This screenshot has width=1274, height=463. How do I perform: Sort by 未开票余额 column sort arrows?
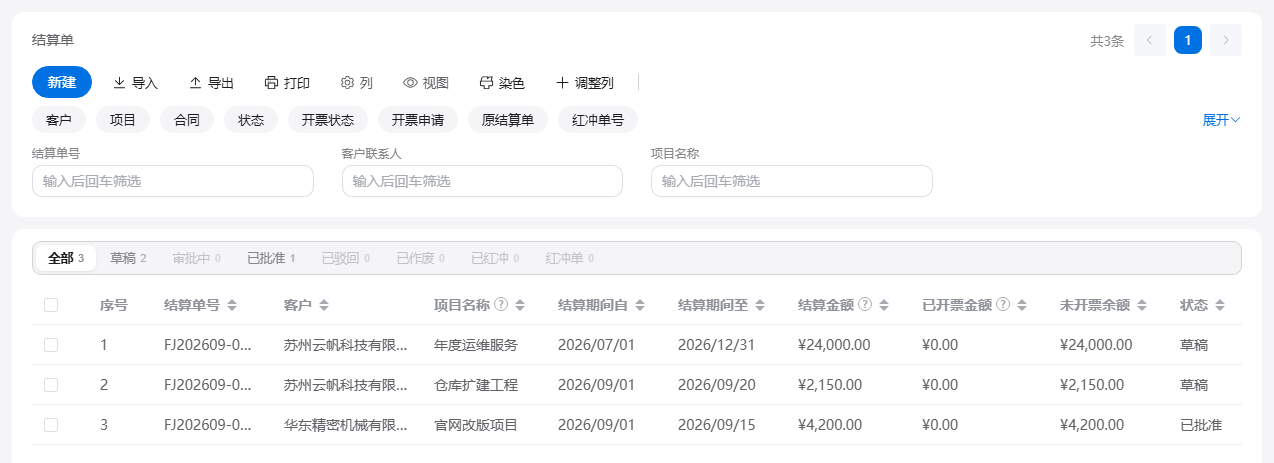pos(1142,305)
